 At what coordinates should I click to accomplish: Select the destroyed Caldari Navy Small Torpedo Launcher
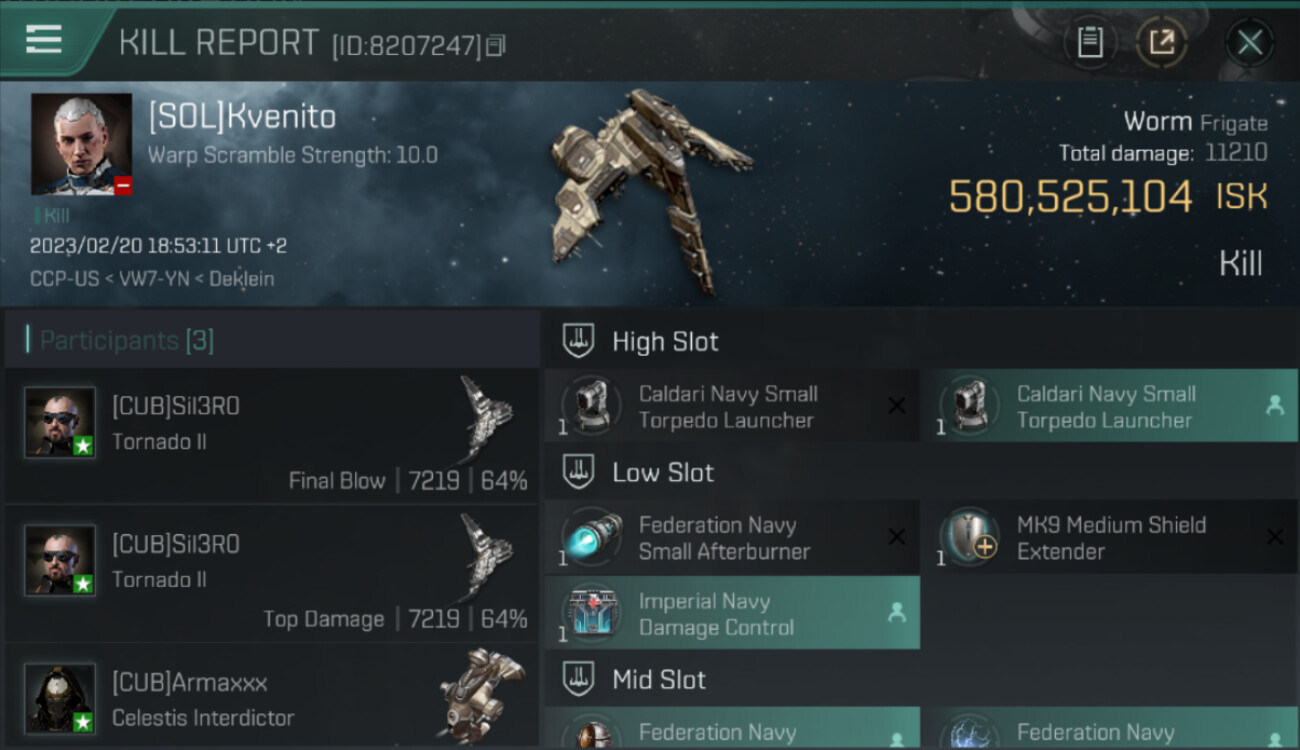[731, 406]
